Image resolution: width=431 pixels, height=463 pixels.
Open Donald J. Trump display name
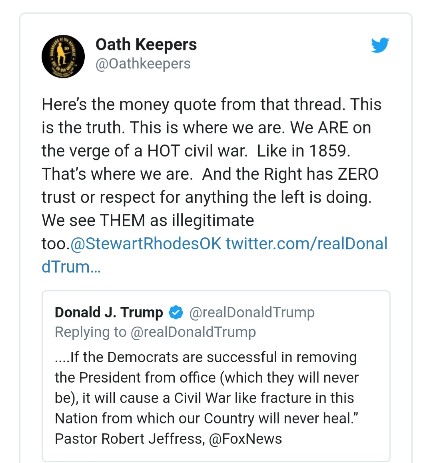tap(109, 313)
